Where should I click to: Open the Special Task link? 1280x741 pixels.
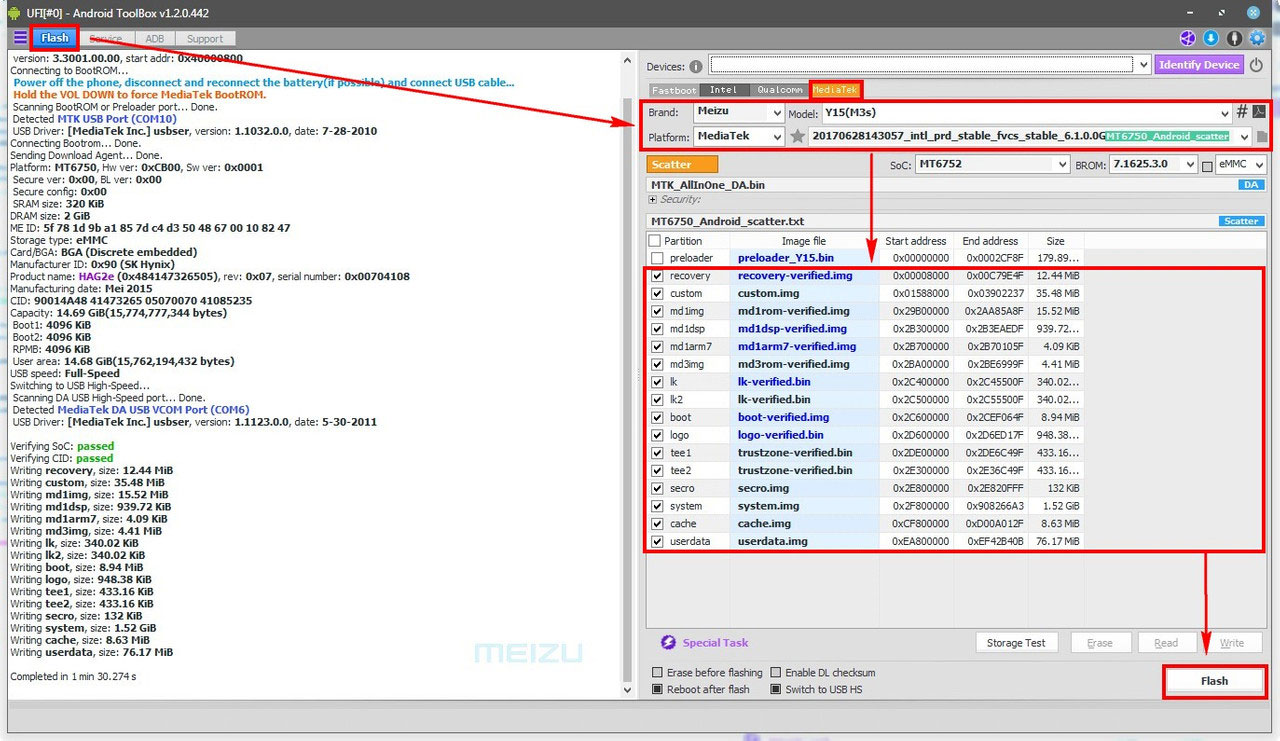715,643
